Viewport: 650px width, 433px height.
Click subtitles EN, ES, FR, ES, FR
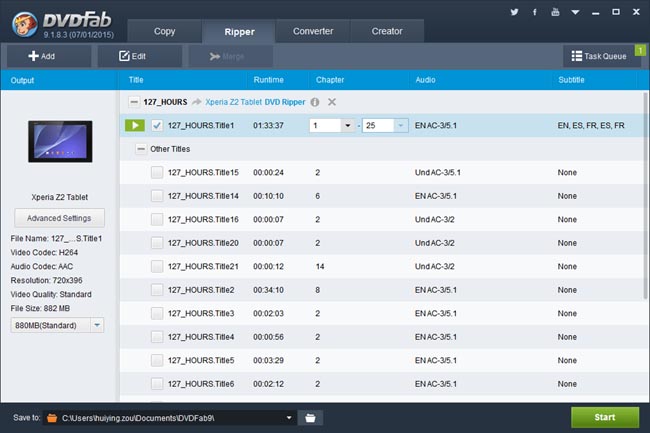(x=591, y=125)
